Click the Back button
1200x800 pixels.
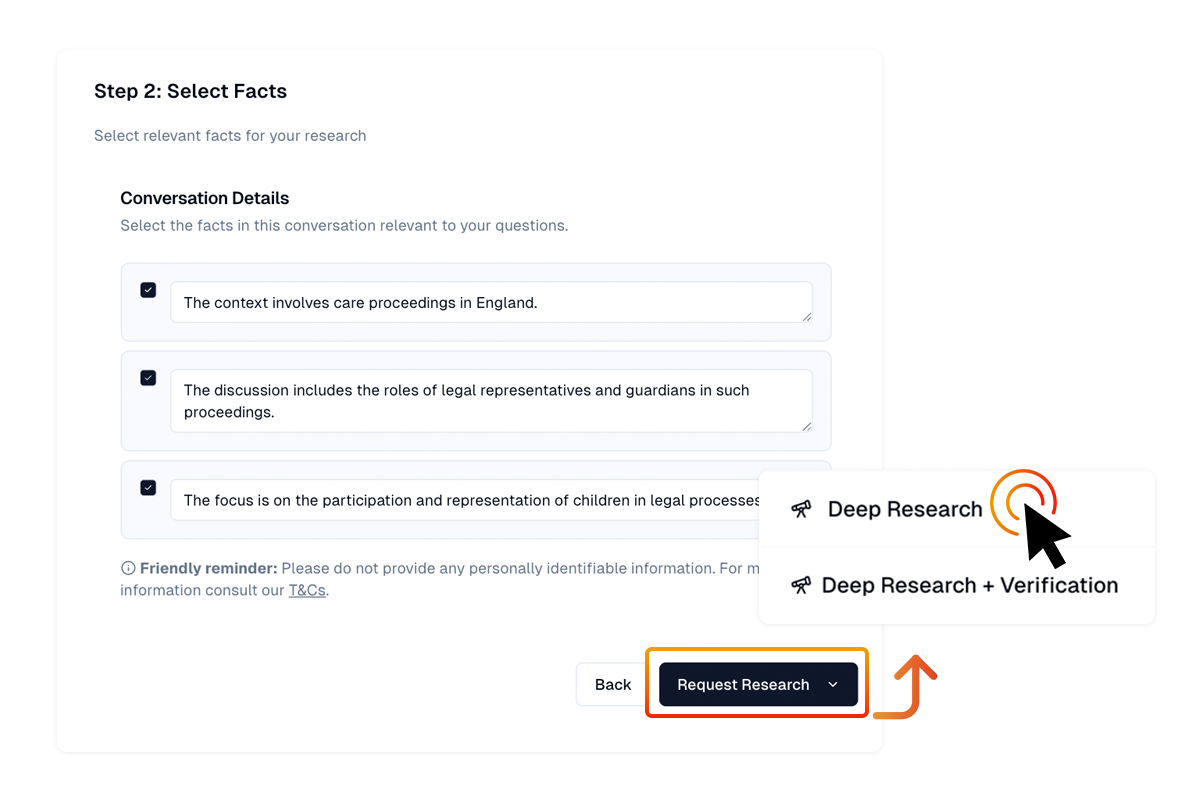point(611,684)
